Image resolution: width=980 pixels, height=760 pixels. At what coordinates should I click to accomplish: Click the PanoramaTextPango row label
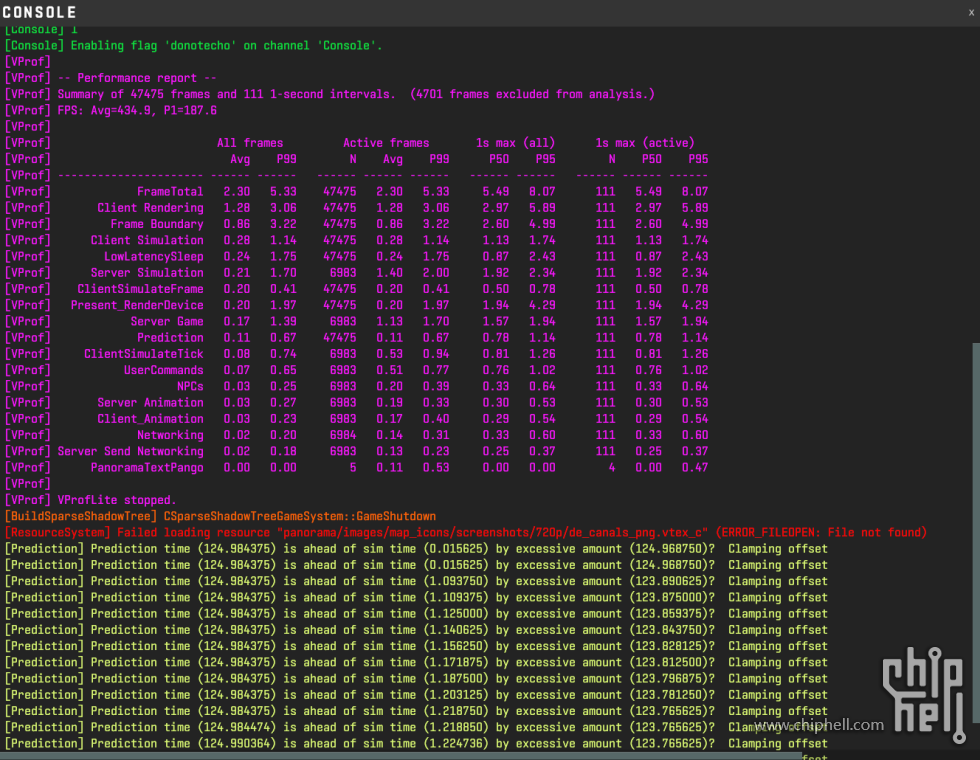pos(147,467)
